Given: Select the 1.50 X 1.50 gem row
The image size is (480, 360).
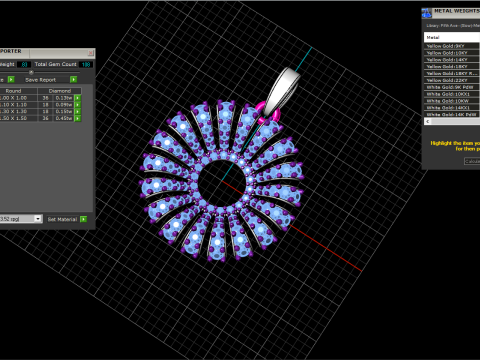Looking at the screenshot, I should pos(40,118).
